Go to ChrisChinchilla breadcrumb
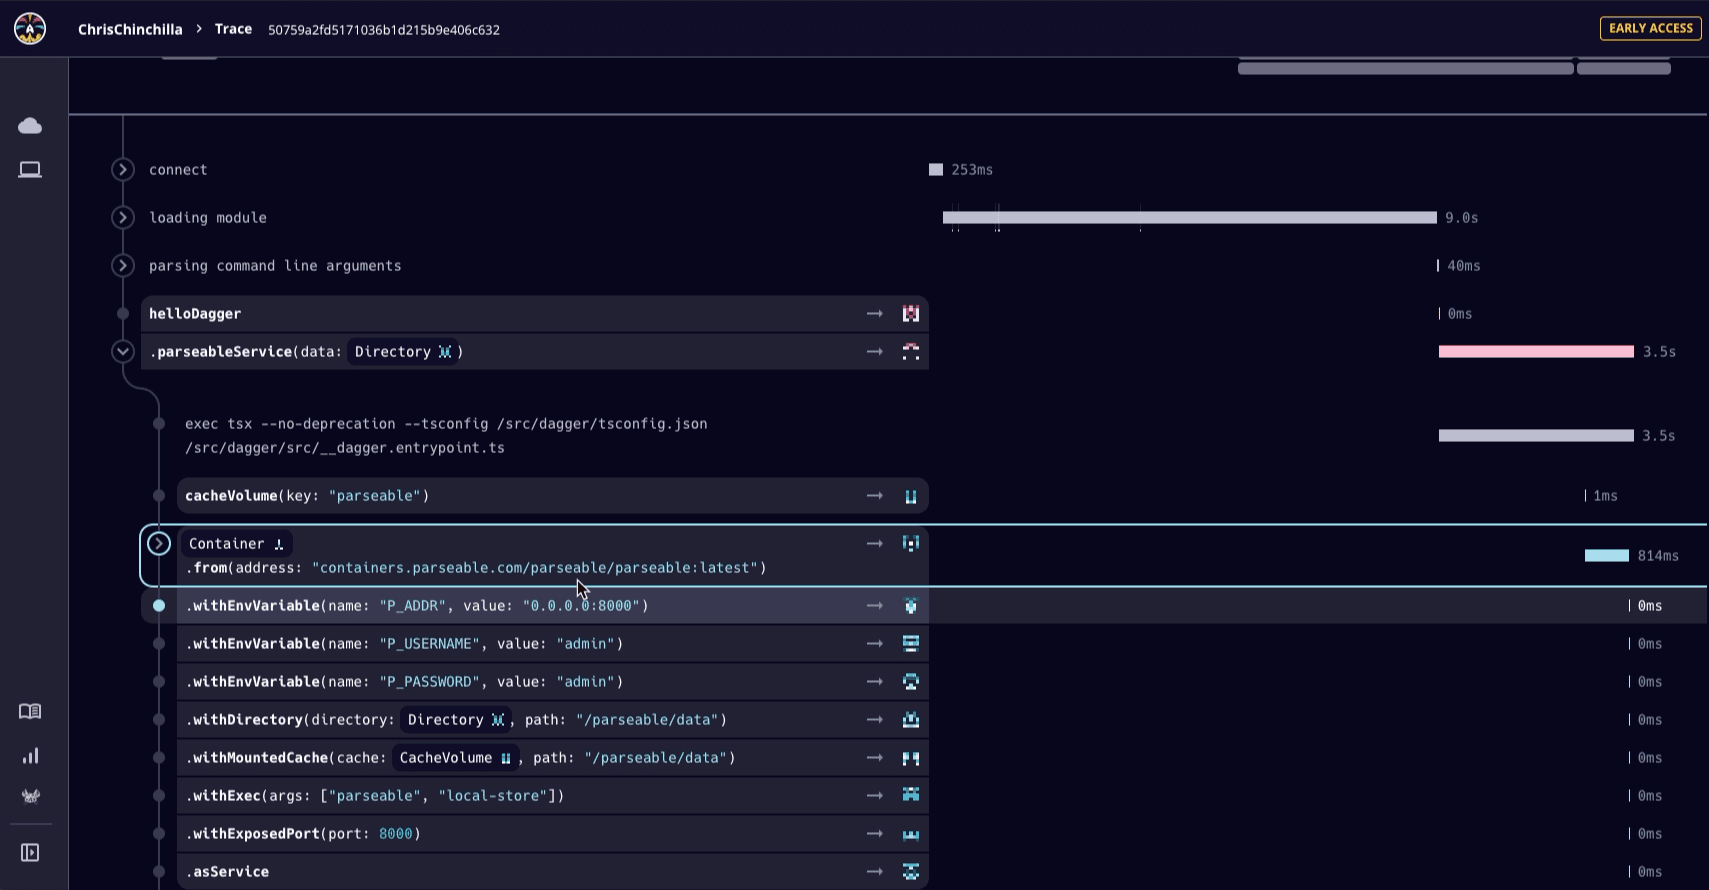 (130, 29)
